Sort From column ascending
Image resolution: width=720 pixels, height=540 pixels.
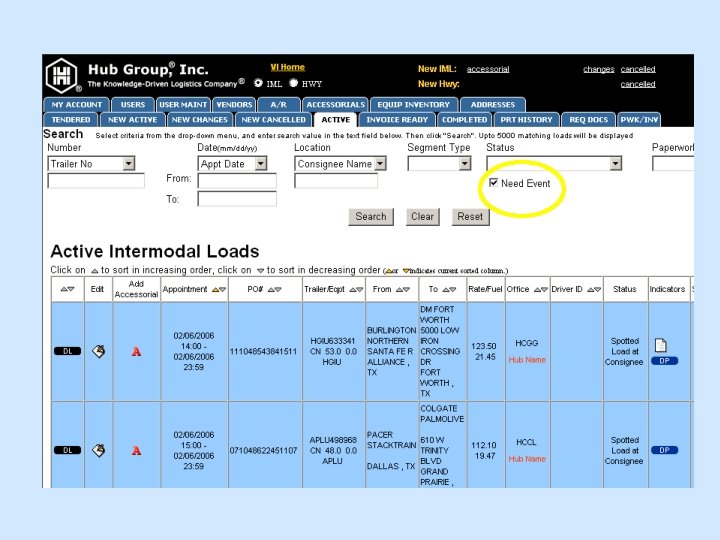tap(399, 290)
